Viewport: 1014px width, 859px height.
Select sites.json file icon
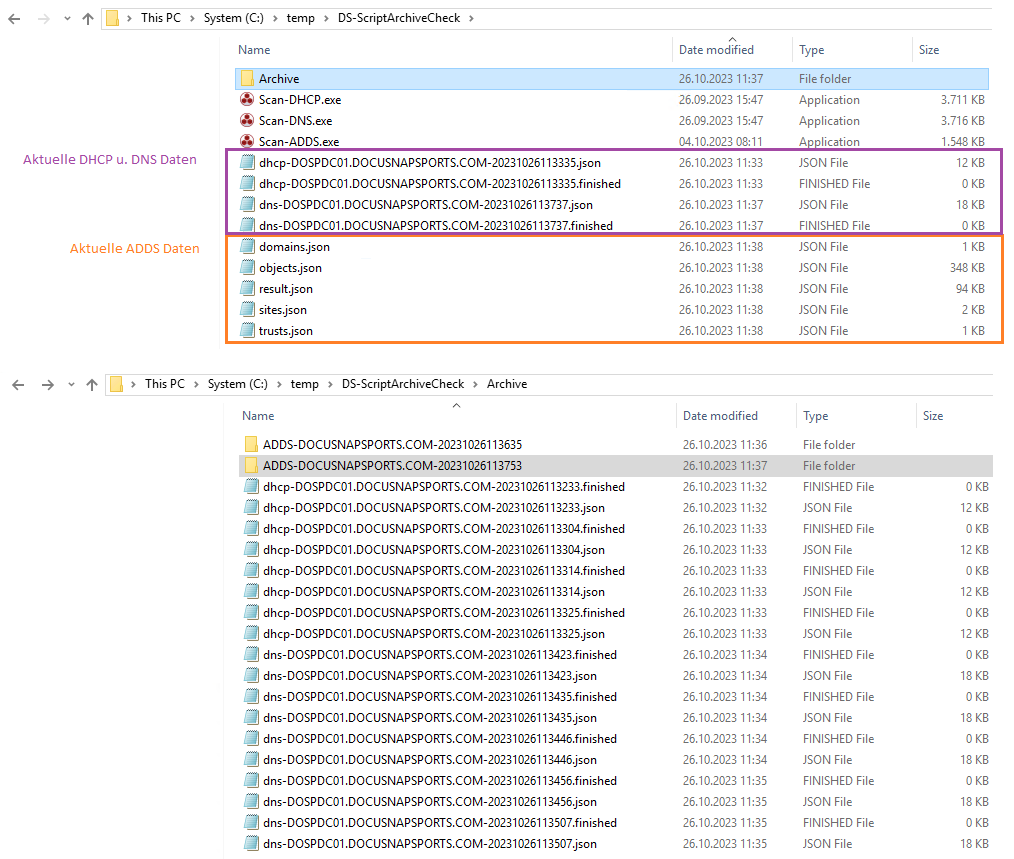[247, 309]
